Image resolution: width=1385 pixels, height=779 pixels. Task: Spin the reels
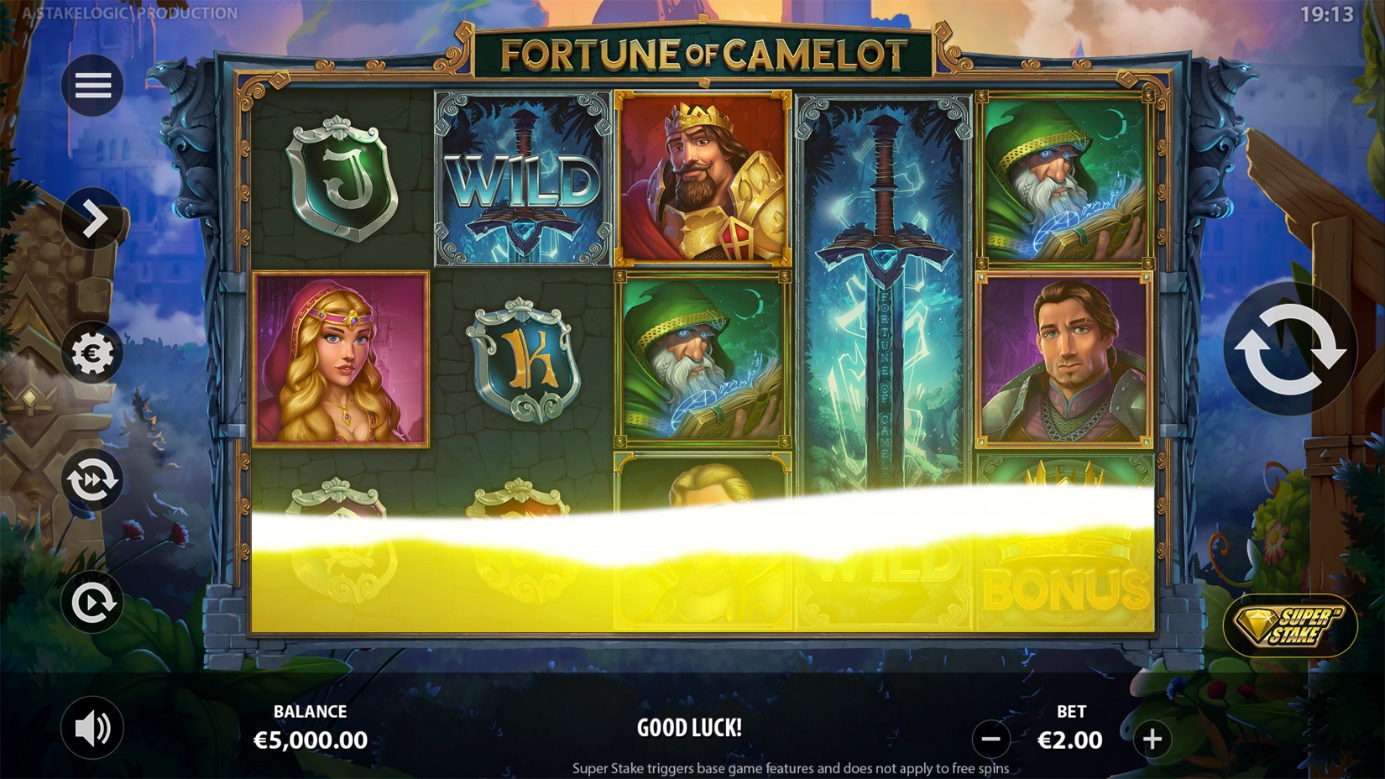pyautogui.click(x=1290, y=349)
